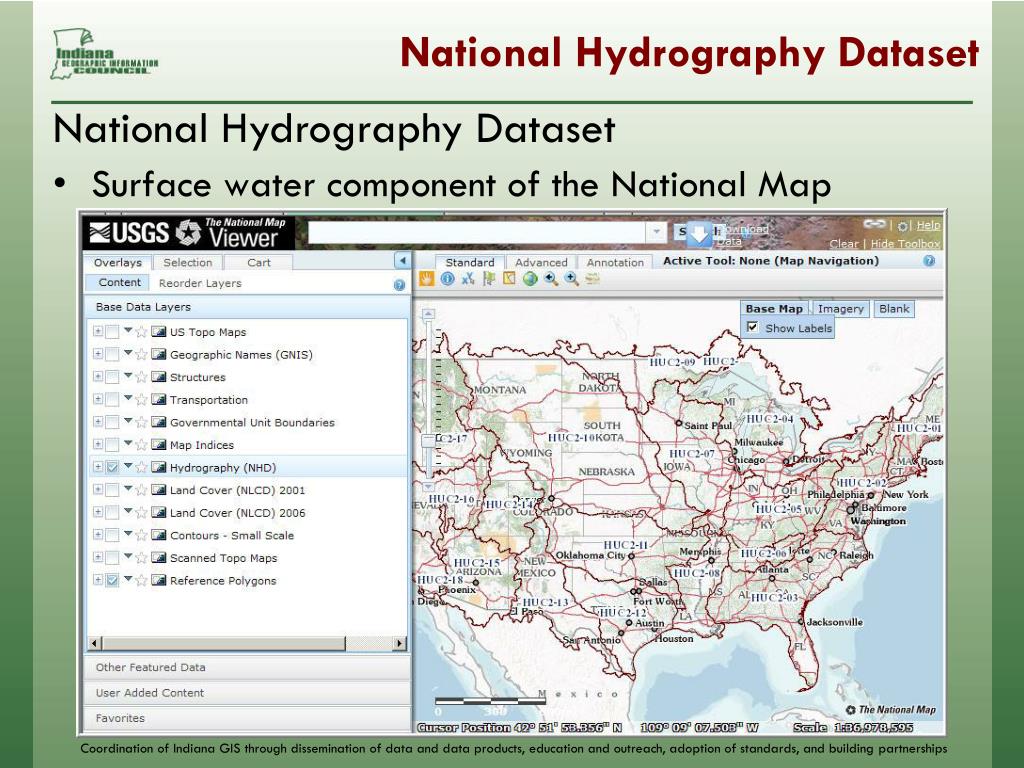1024x768 pixels.
Task: Activate the Identify info tool
Action: (447, 280)
